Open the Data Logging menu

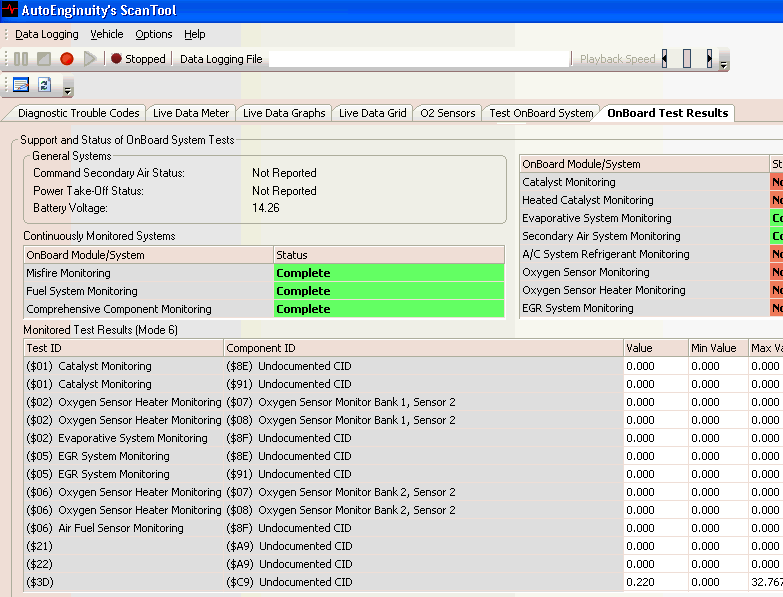point(46,34)
